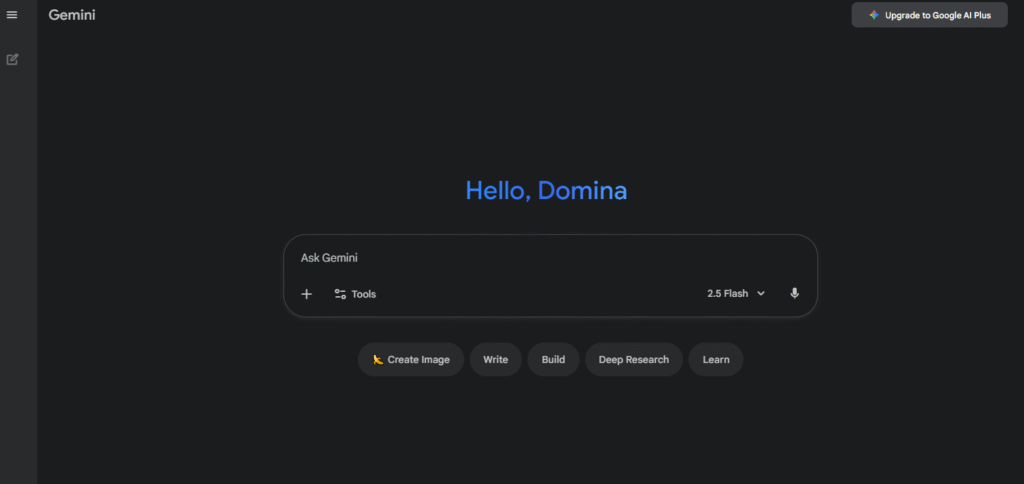Choose the Learn suggestion chip
This screenshot has height=484, width=1024.
pos(715,360)
